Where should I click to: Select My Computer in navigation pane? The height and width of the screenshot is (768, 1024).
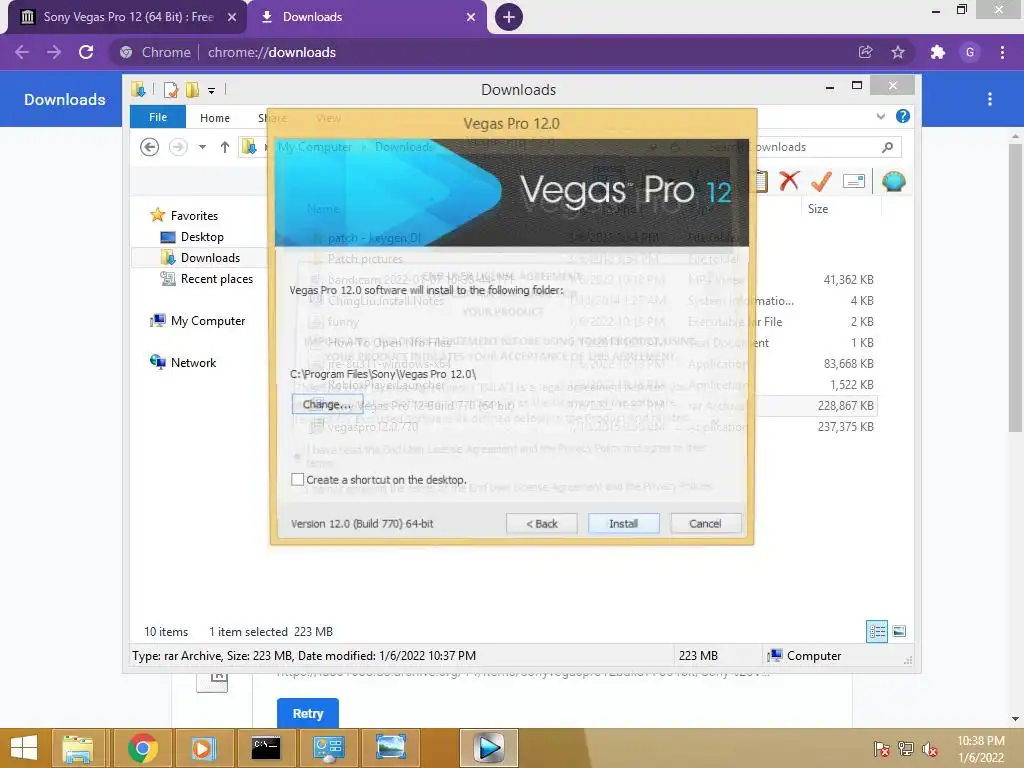click(208, 321)
